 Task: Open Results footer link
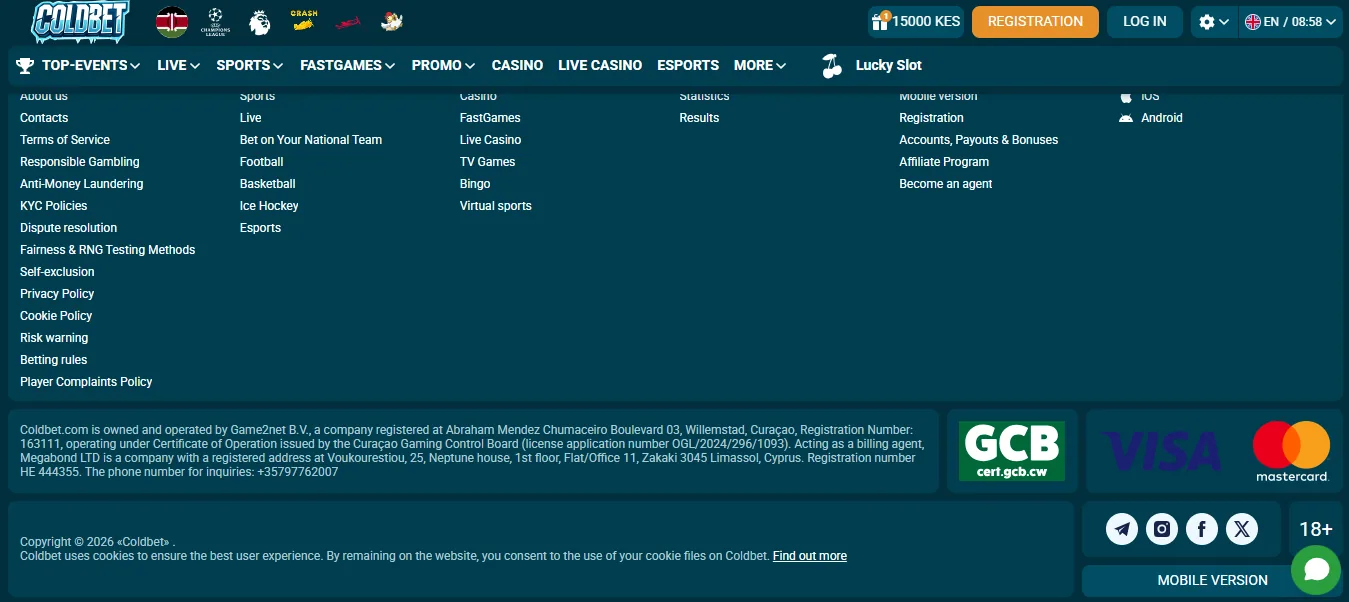click(x=699, y=118)
